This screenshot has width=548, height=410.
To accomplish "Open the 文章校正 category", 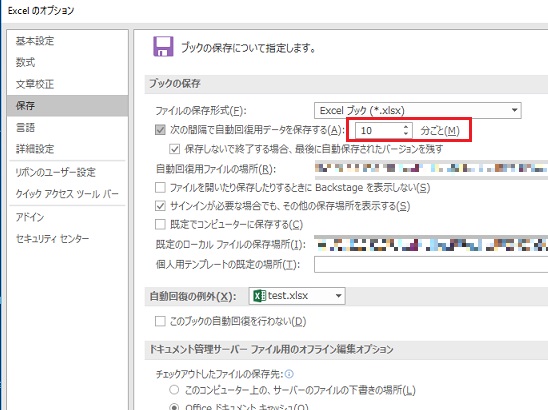I will click(35, 84).
